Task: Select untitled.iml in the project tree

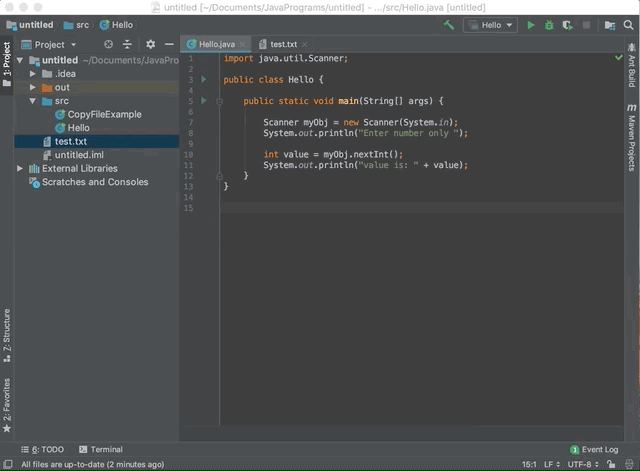Action: point(73,155)
